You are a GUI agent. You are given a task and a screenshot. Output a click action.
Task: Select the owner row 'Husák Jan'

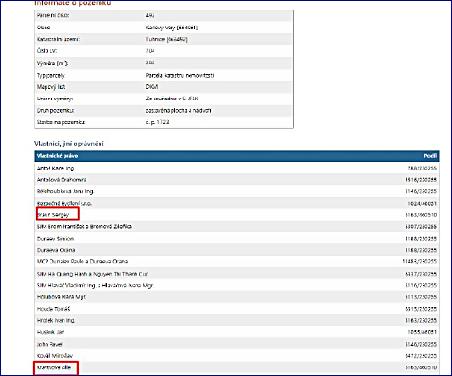(x=237, y=332)
